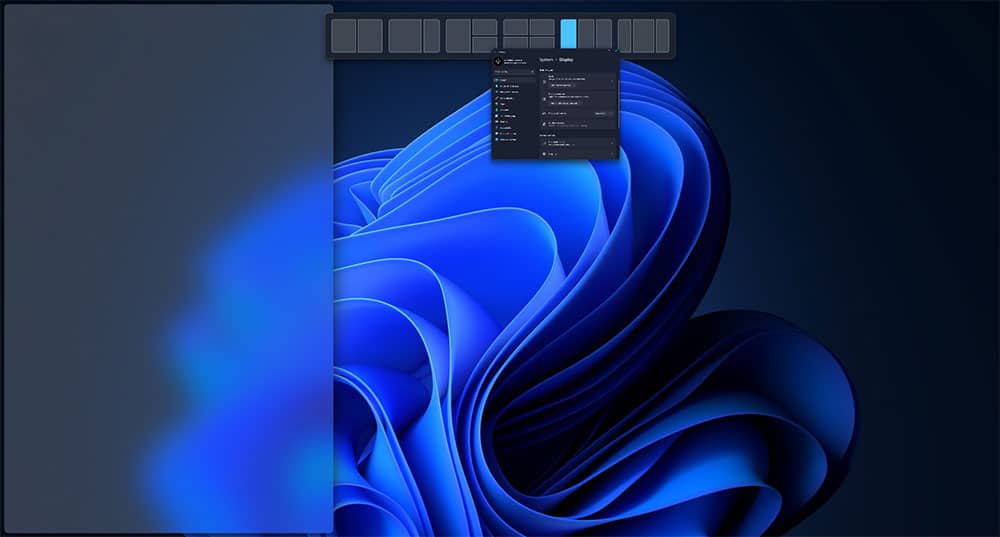Open Personalization brush icon in Settings sidebar
The width and height of the screenshot is (1000, 537).
[x=497, y=98]
